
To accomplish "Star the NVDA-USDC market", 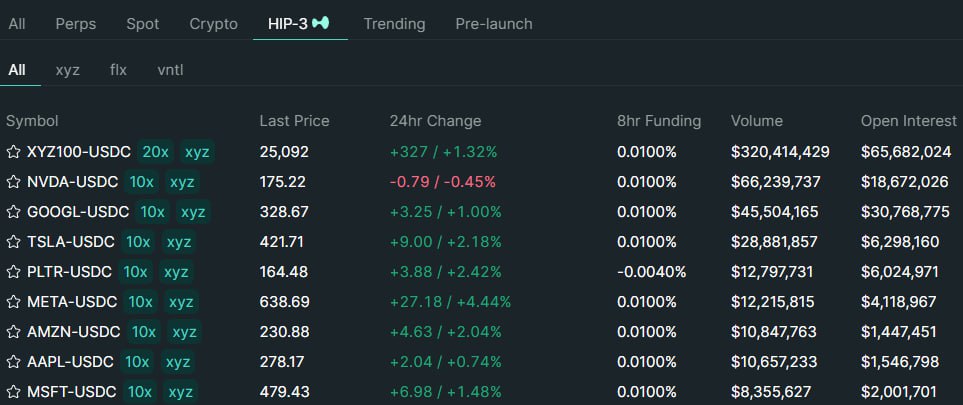I will point(14,182).
